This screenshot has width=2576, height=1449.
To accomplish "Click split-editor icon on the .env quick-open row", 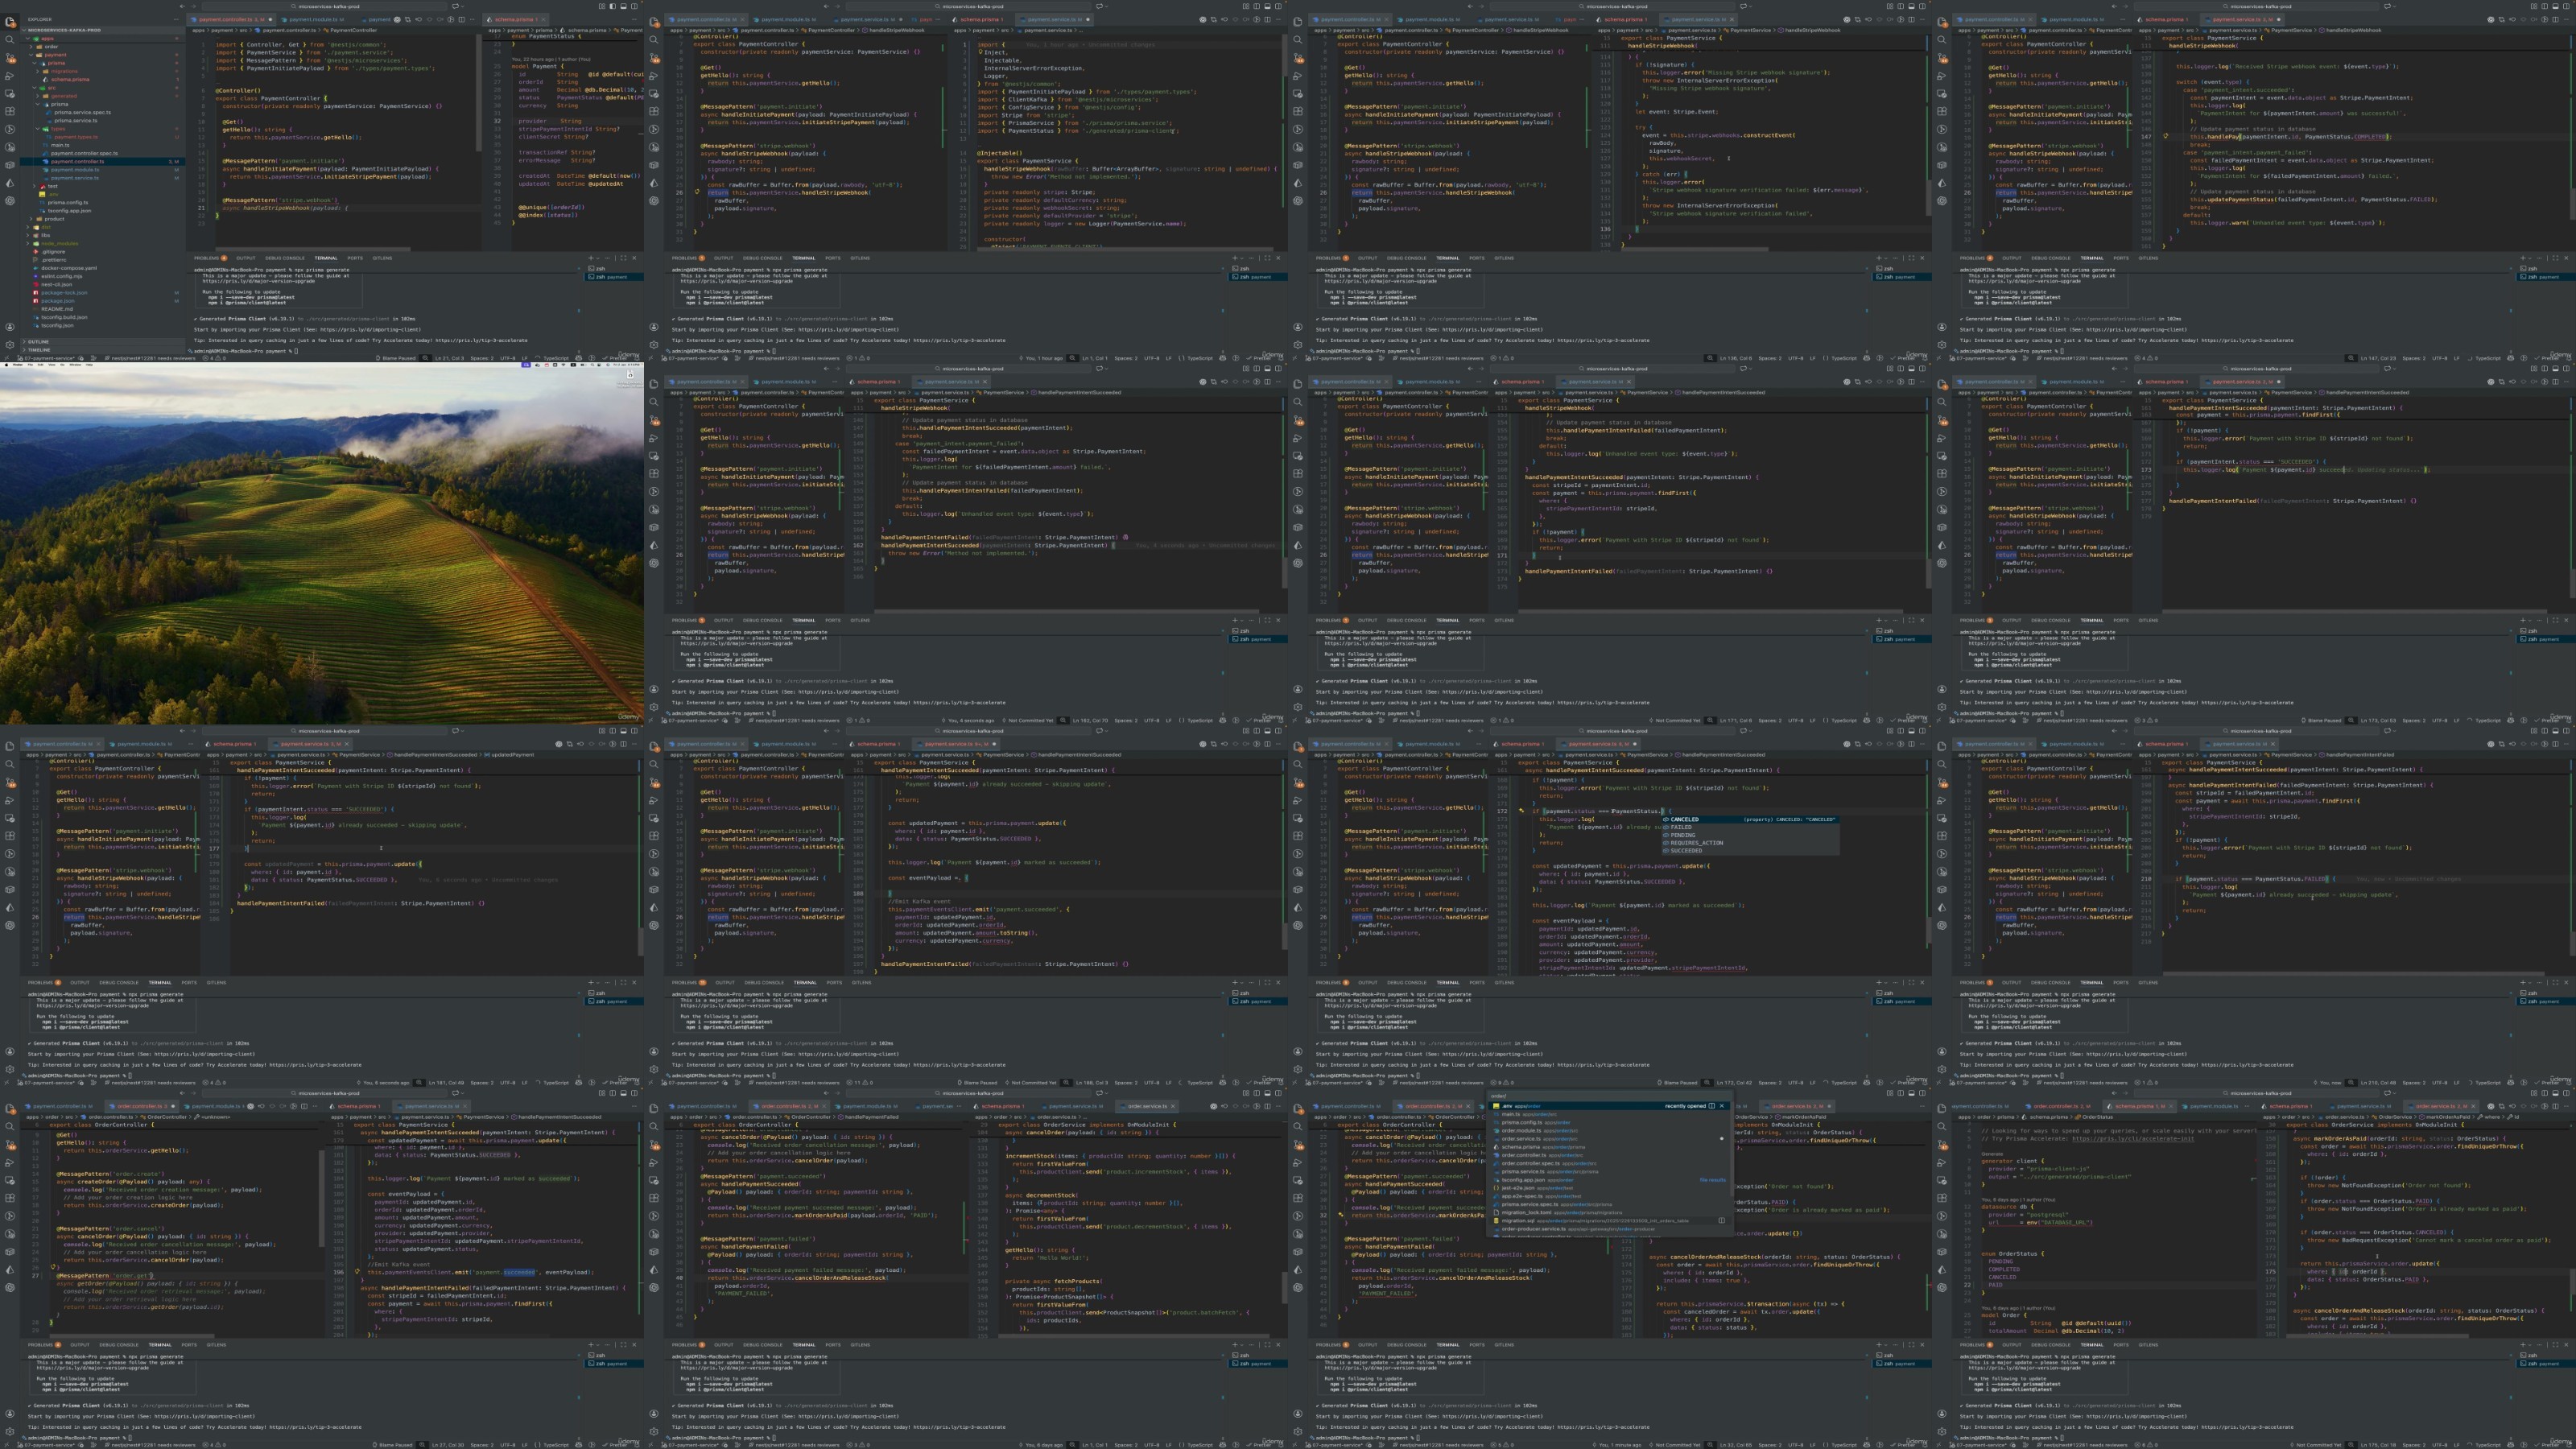I will pyautogui.click(x=1712, y=1106).
